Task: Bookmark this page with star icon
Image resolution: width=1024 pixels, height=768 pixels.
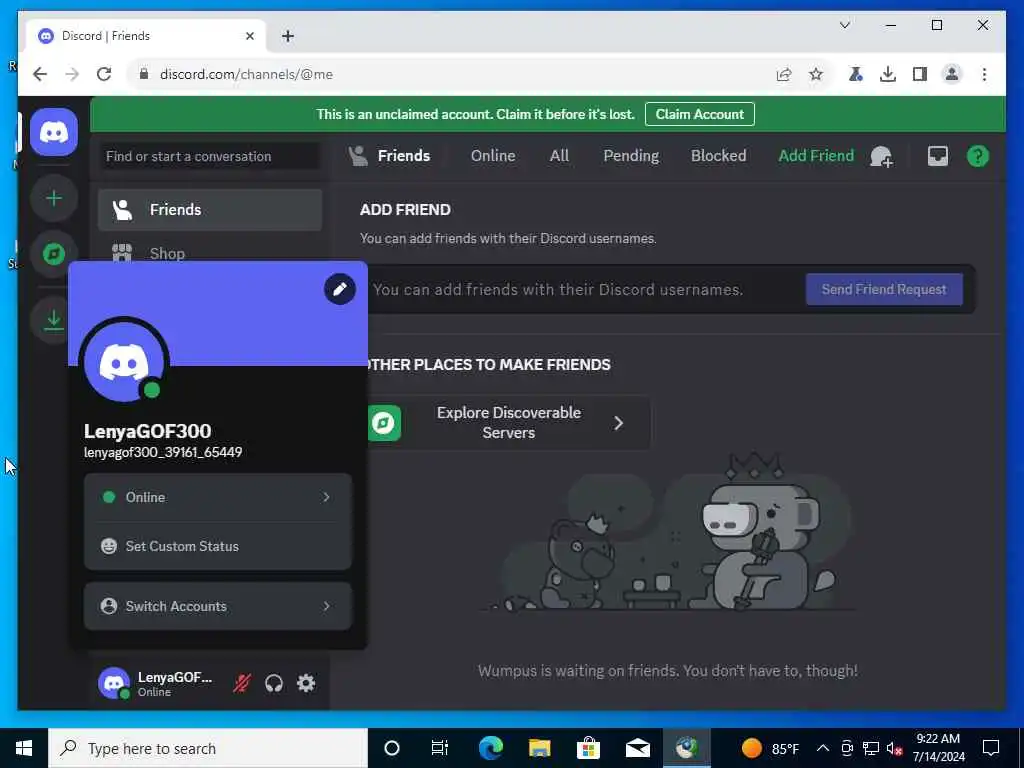Action: tap(816, 74)
